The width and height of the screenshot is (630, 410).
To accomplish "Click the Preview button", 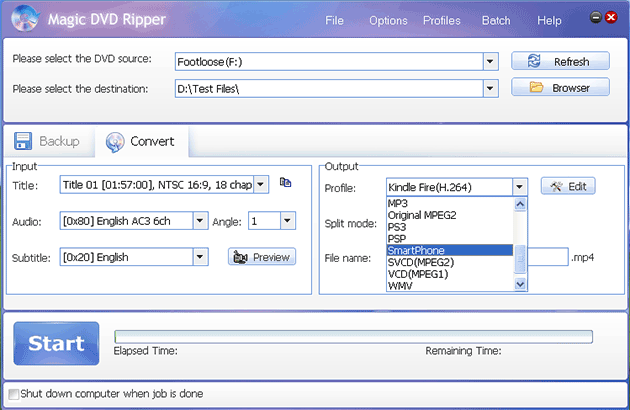I will [x=262, y=257].
